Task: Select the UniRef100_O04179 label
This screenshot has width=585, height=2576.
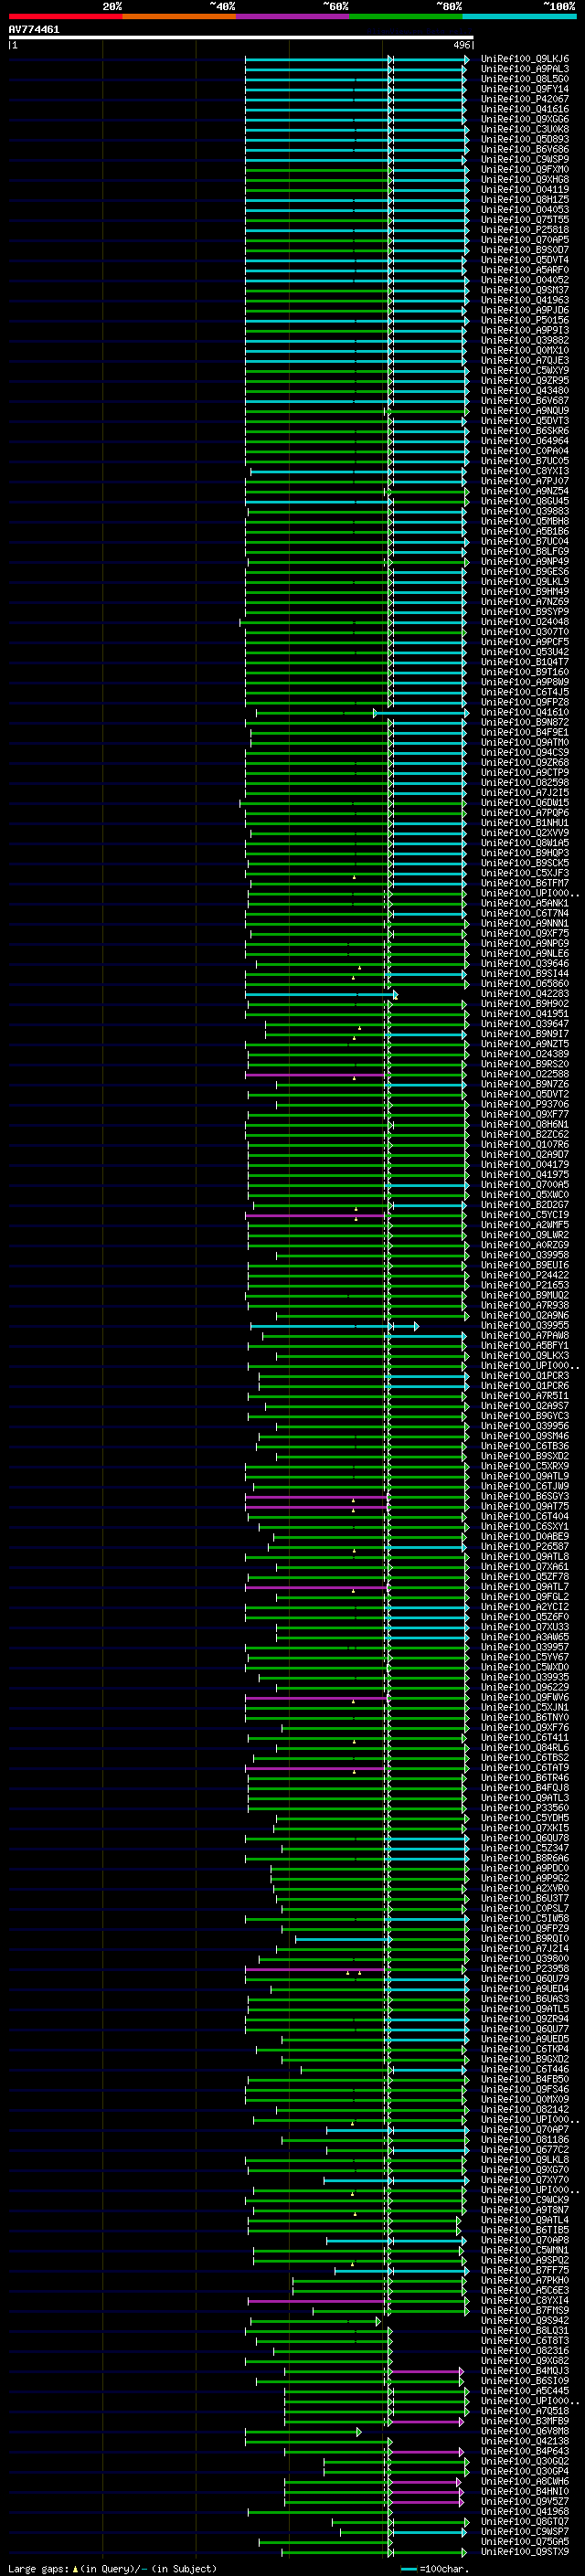Action: (x=524, y=1164)
